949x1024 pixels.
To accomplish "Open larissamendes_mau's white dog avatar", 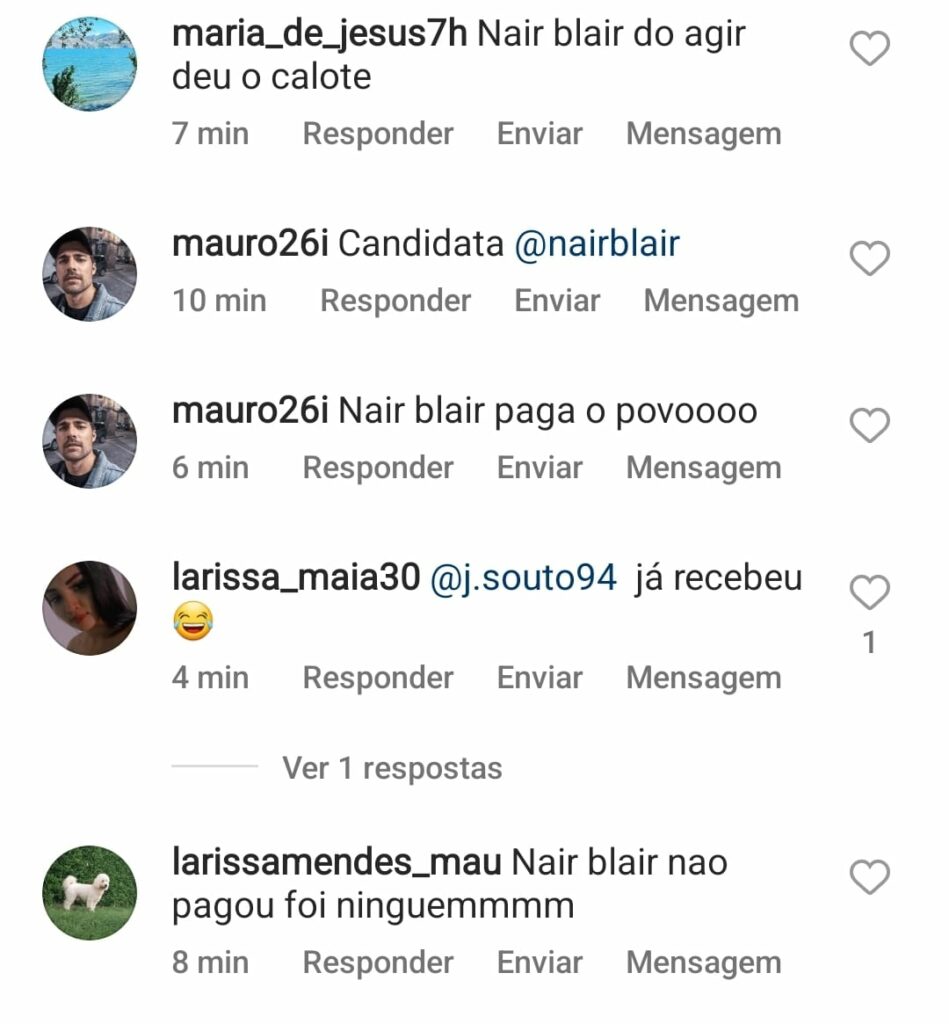I will [89, 893].
